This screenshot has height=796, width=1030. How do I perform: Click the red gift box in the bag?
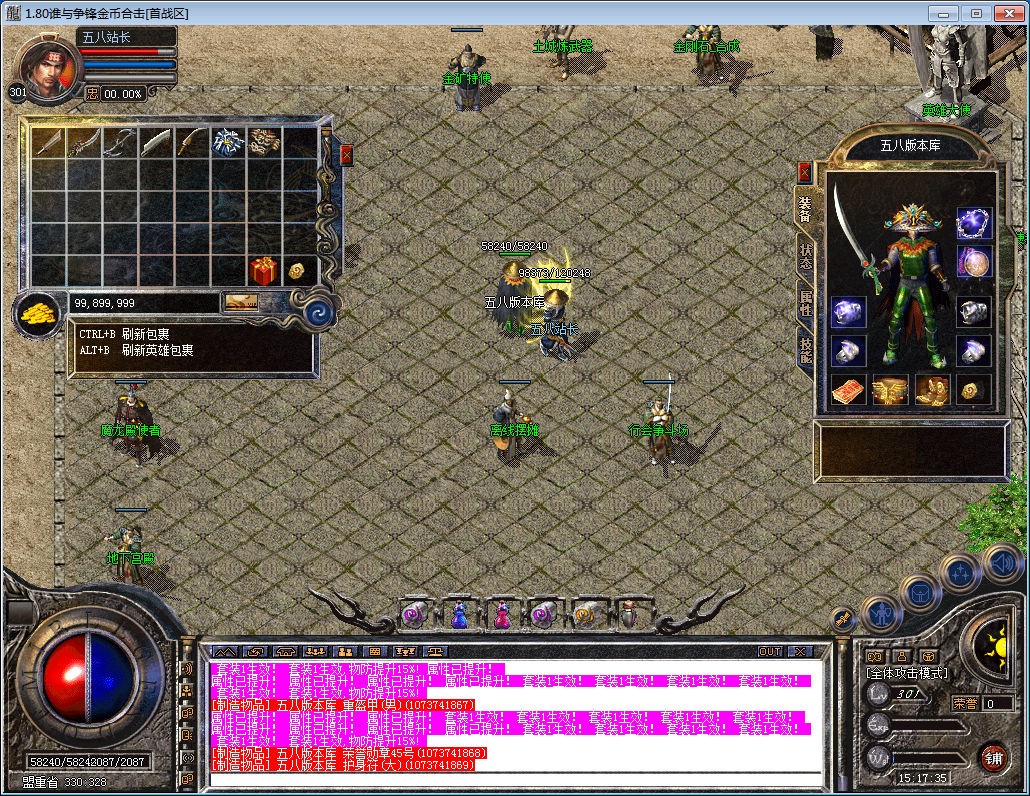pos(263,271)
